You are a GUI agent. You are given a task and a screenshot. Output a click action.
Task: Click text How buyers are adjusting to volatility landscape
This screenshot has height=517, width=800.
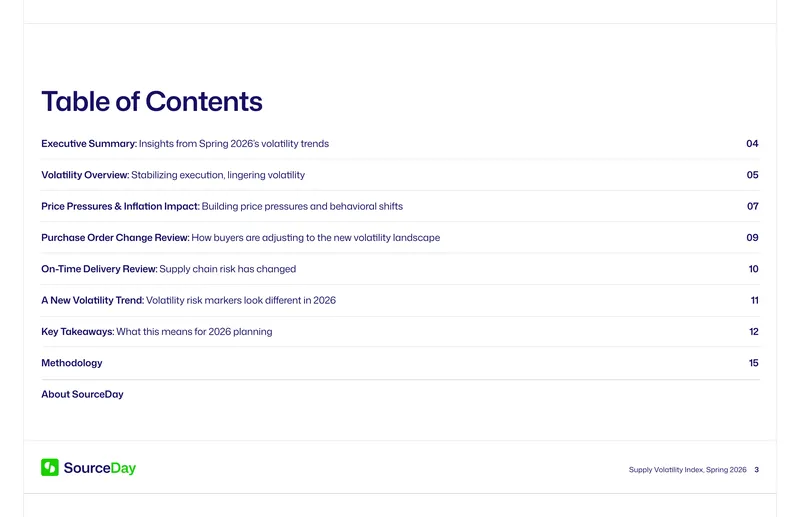[316, 238]
